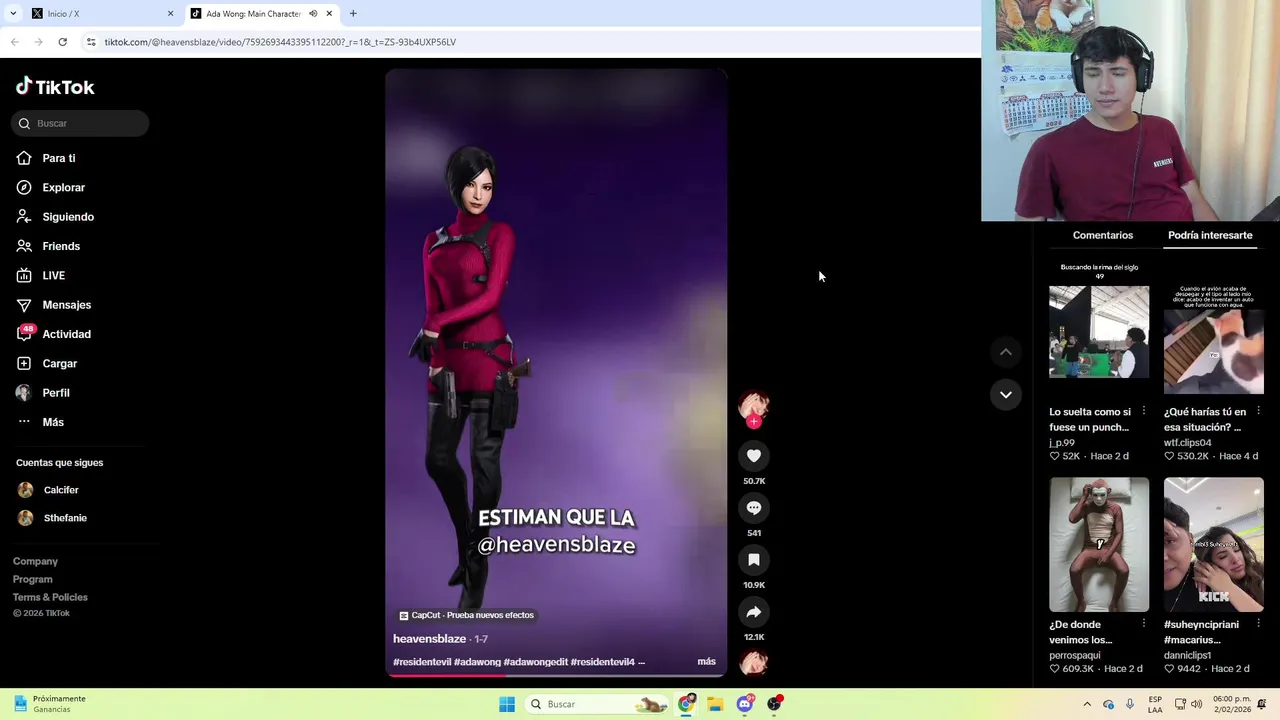Click the browser address bar URL
This screenshot has width=1280, height=720.
pyautogui.click(x=280, y=42)
